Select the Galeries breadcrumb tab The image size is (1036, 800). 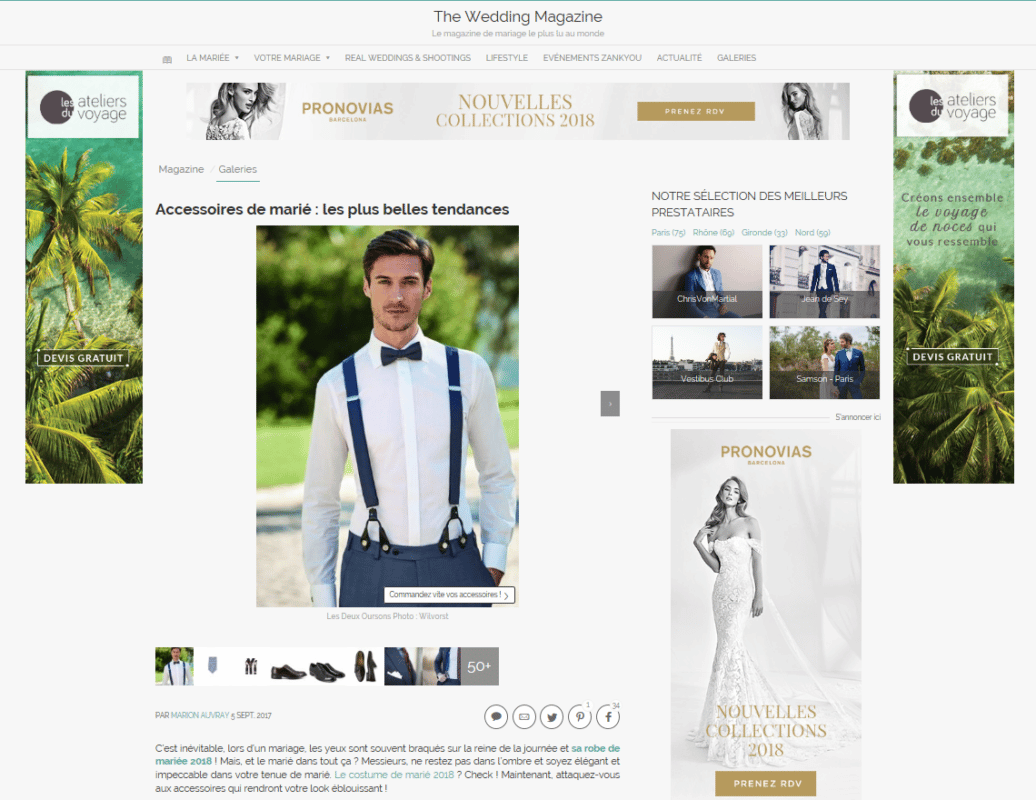point(237,170)
